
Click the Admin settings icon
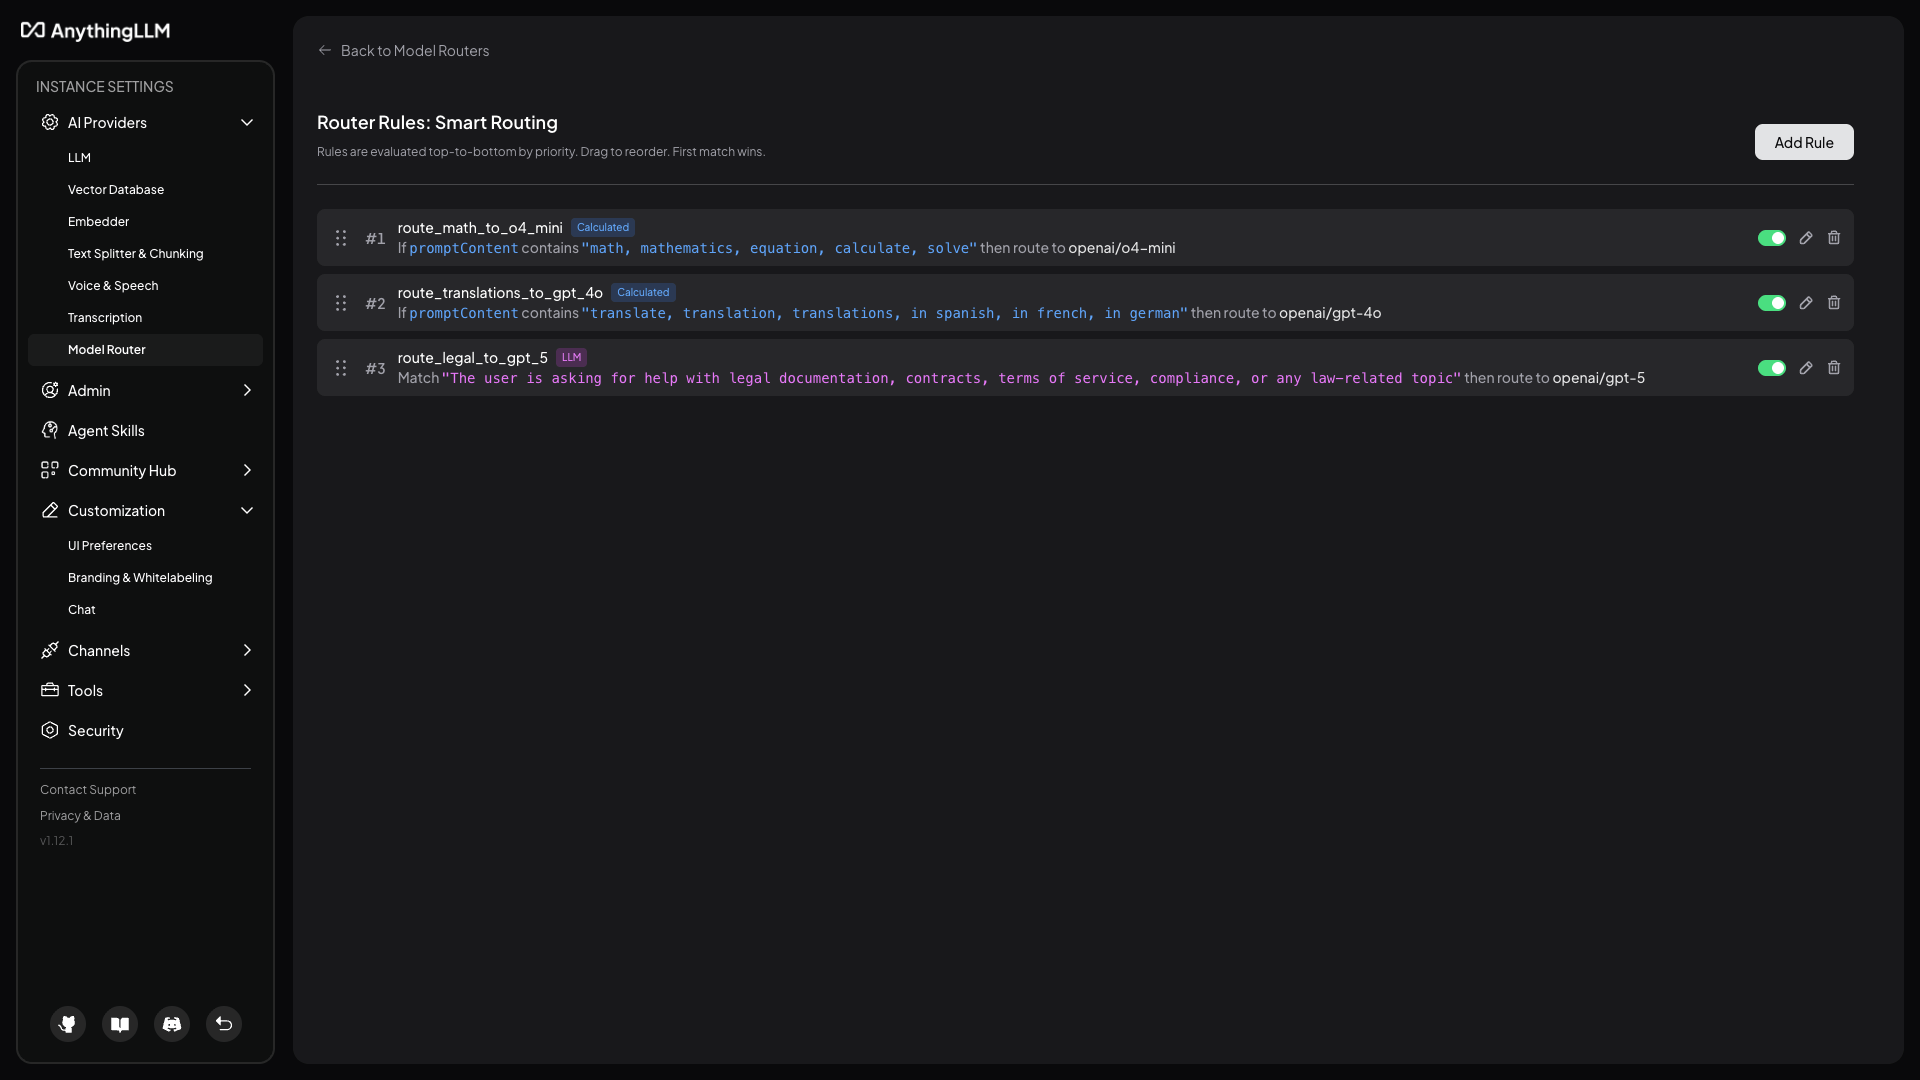[x=50, y=390]
